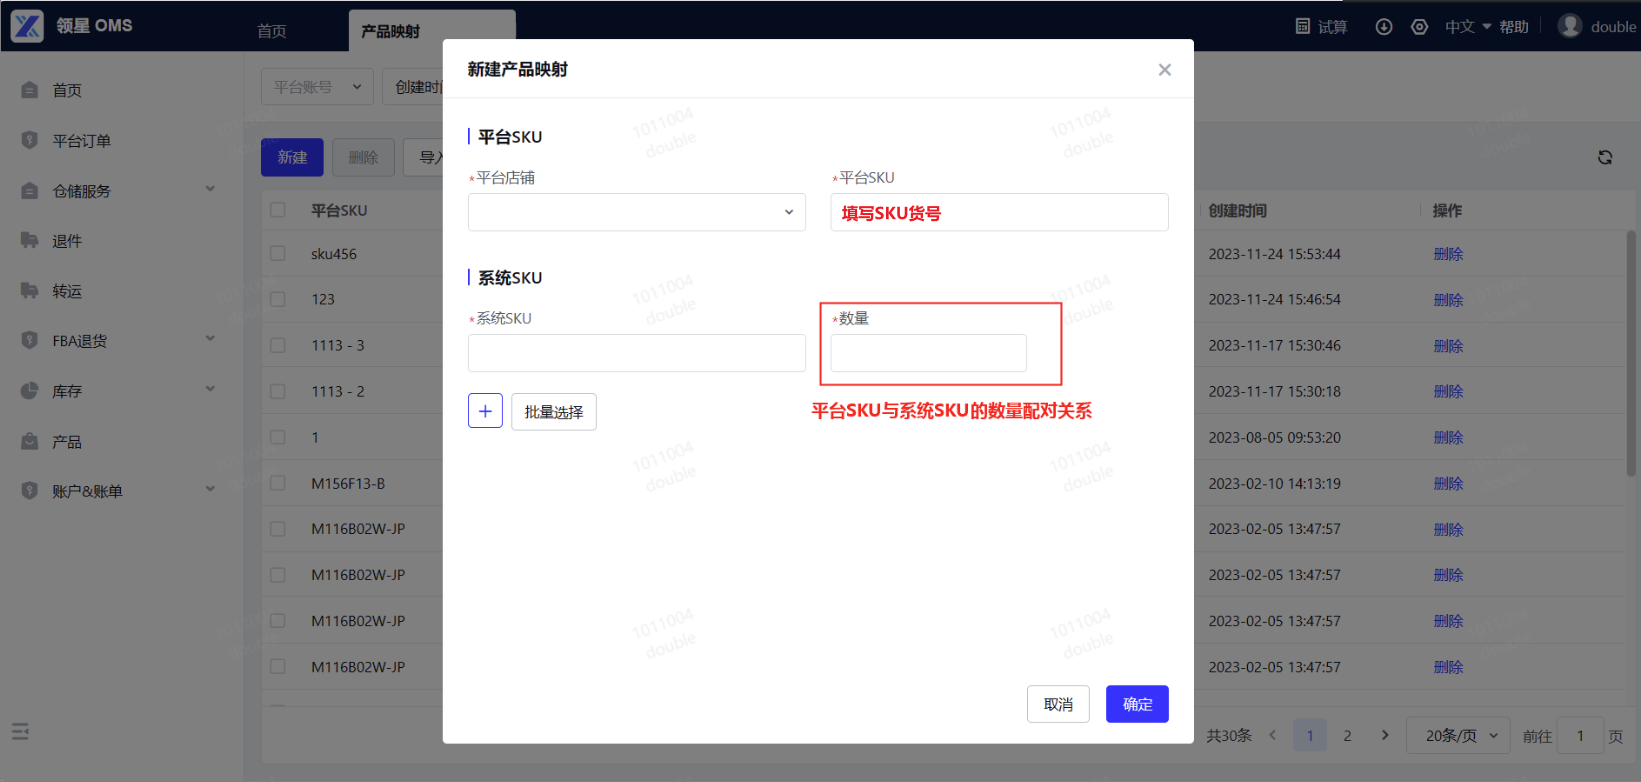Refresh the table with the refresh icon

click(x=1605, y=157)
